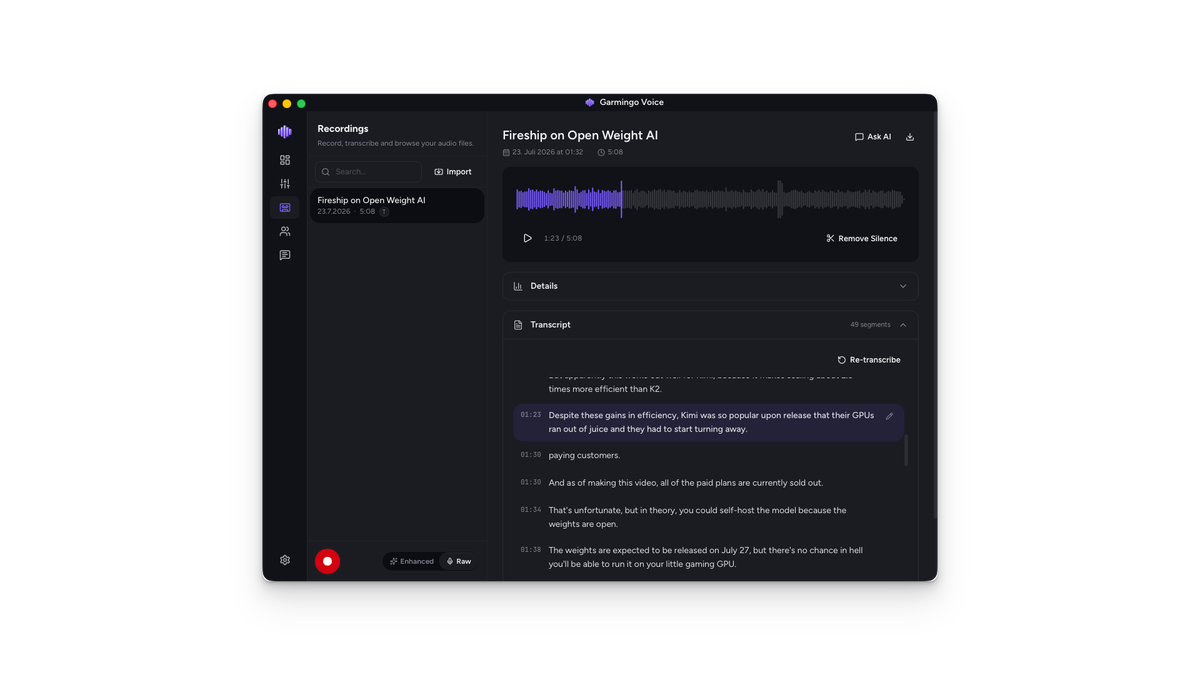
Task: Open the dashboard grid view in sidebar
Action: tap(285, 160)
